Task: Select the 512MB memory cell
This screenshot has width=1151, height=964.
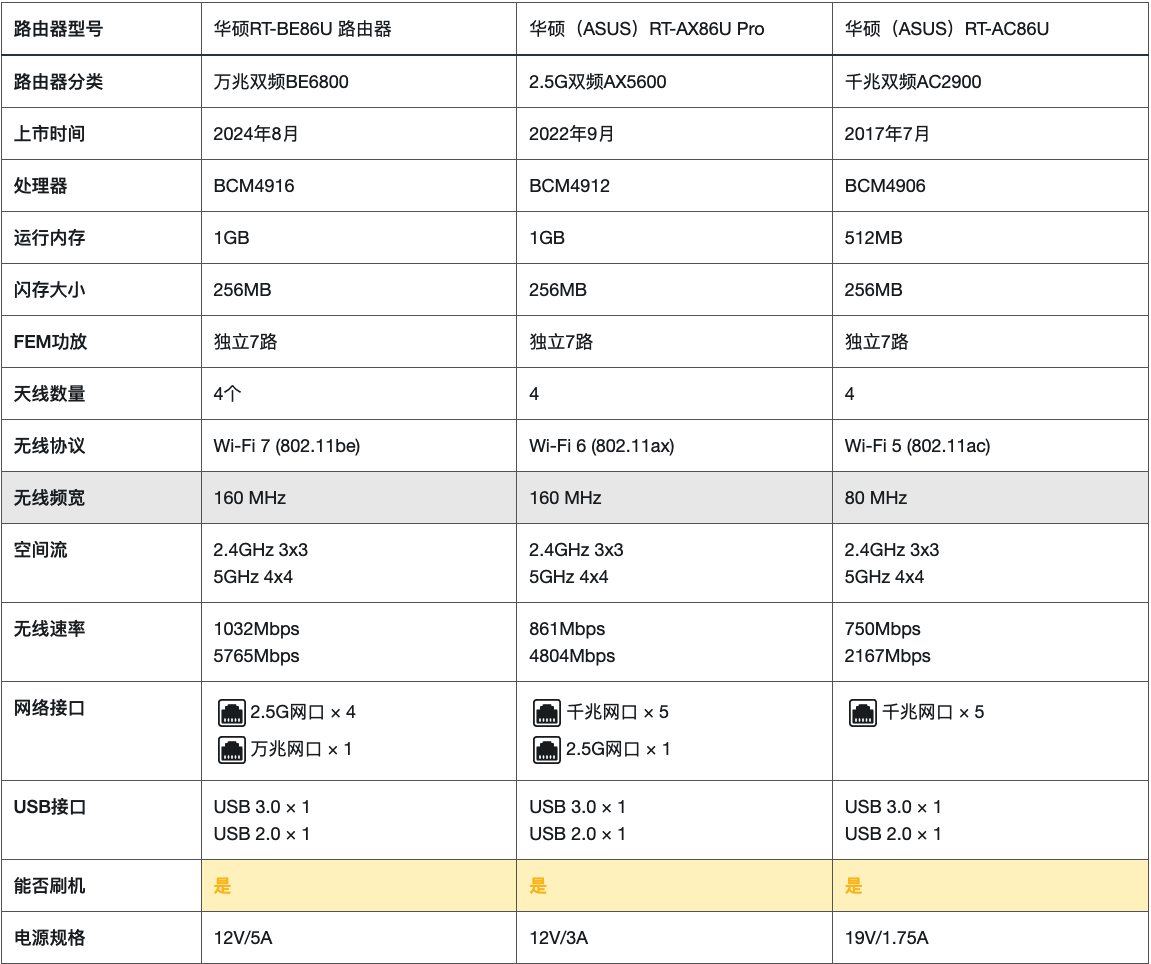Action: [873, 238]
